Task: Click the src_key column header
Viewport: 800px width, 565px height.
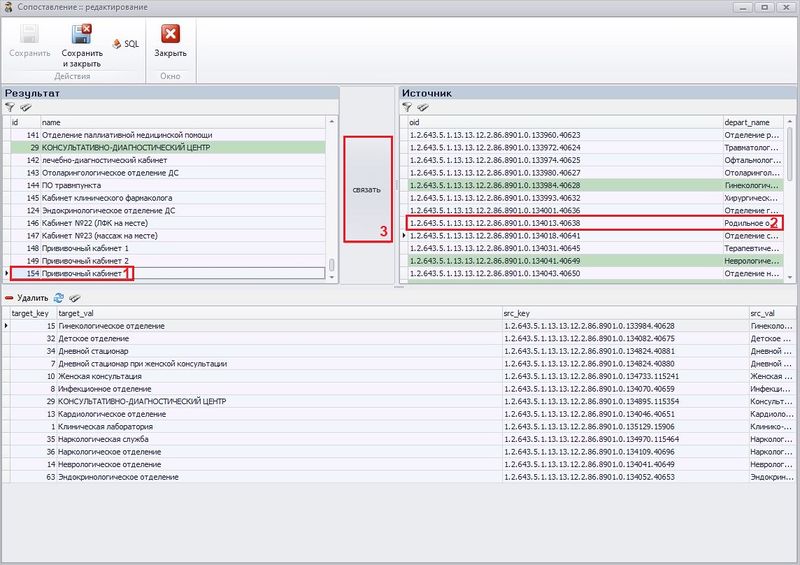Action: coord(620,313)
